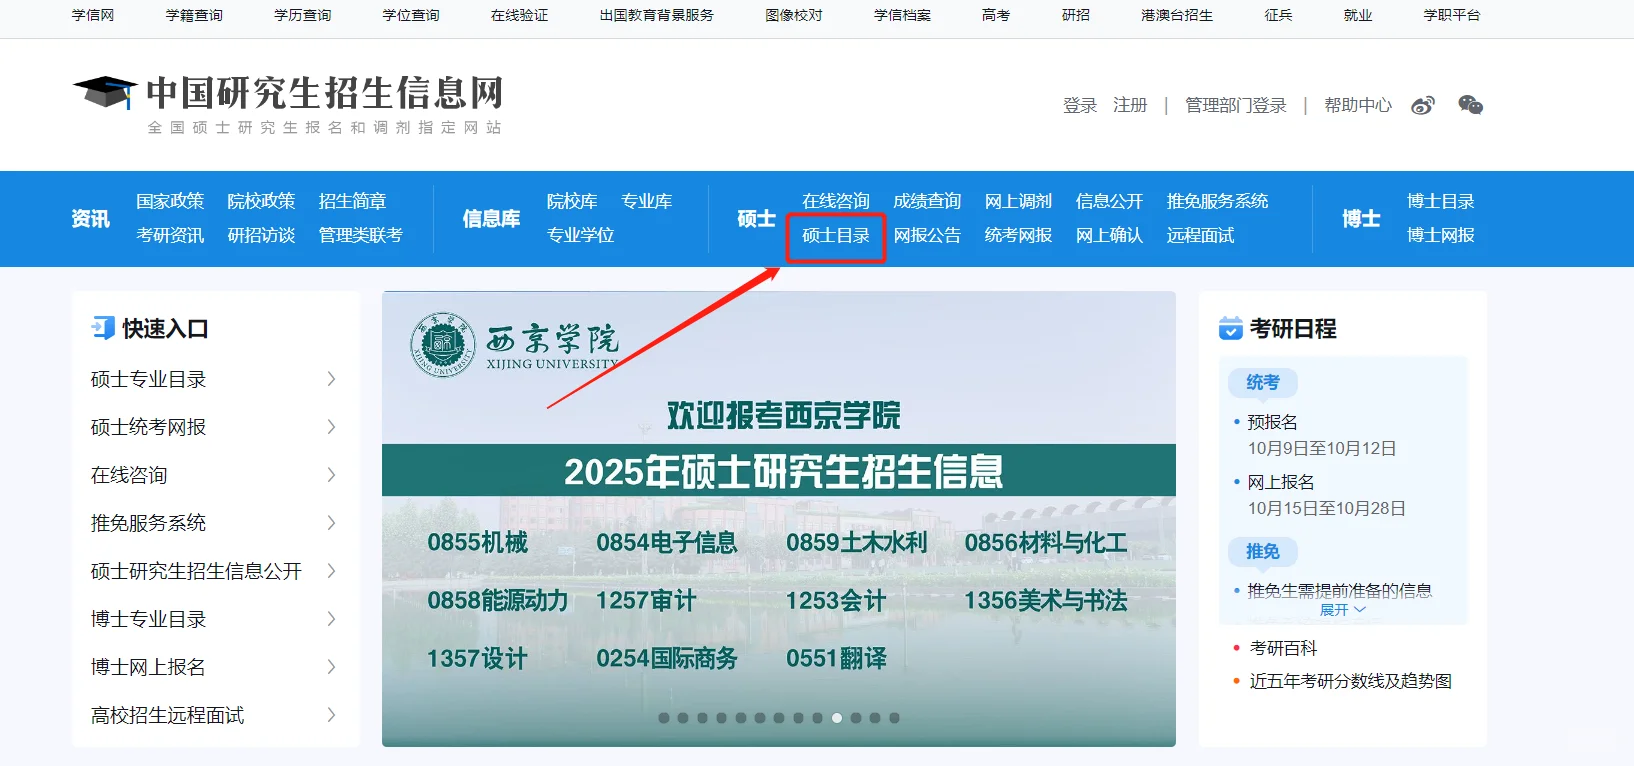1634x766 pixels.
Task: Open 管理类联考 in navigation bar
Action: tap(360, 235)
